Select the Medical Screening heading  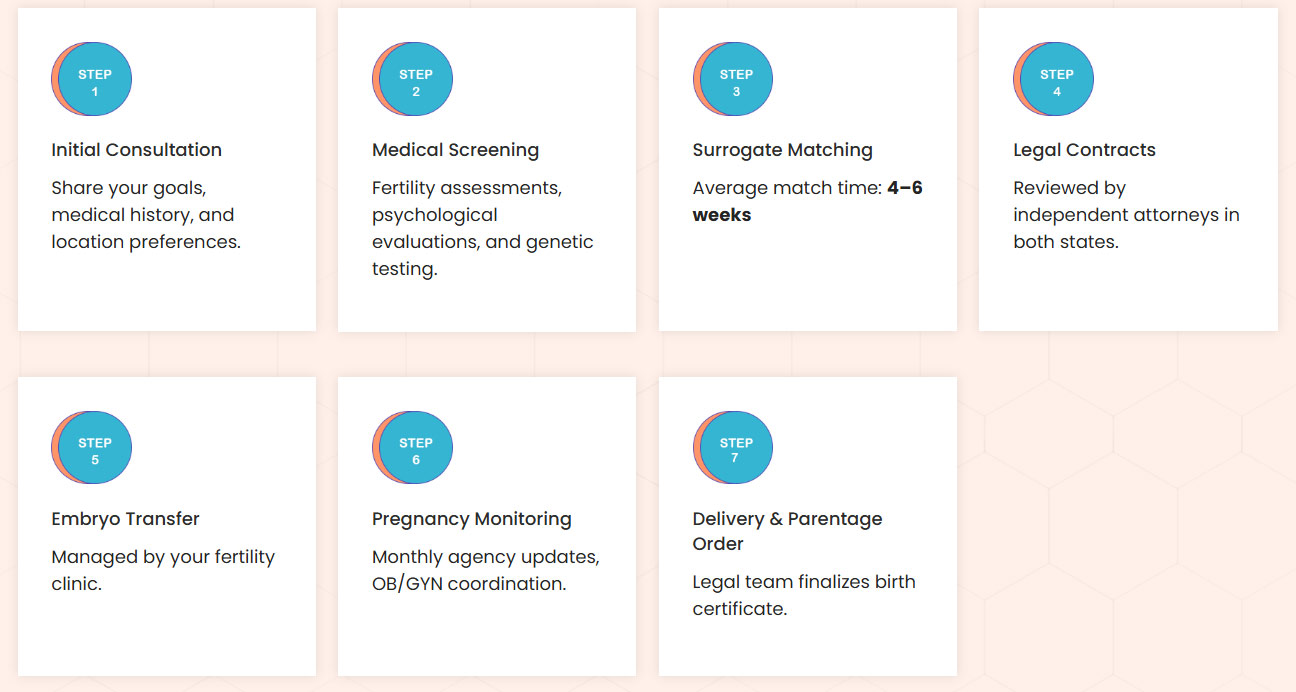coord(455,150)
